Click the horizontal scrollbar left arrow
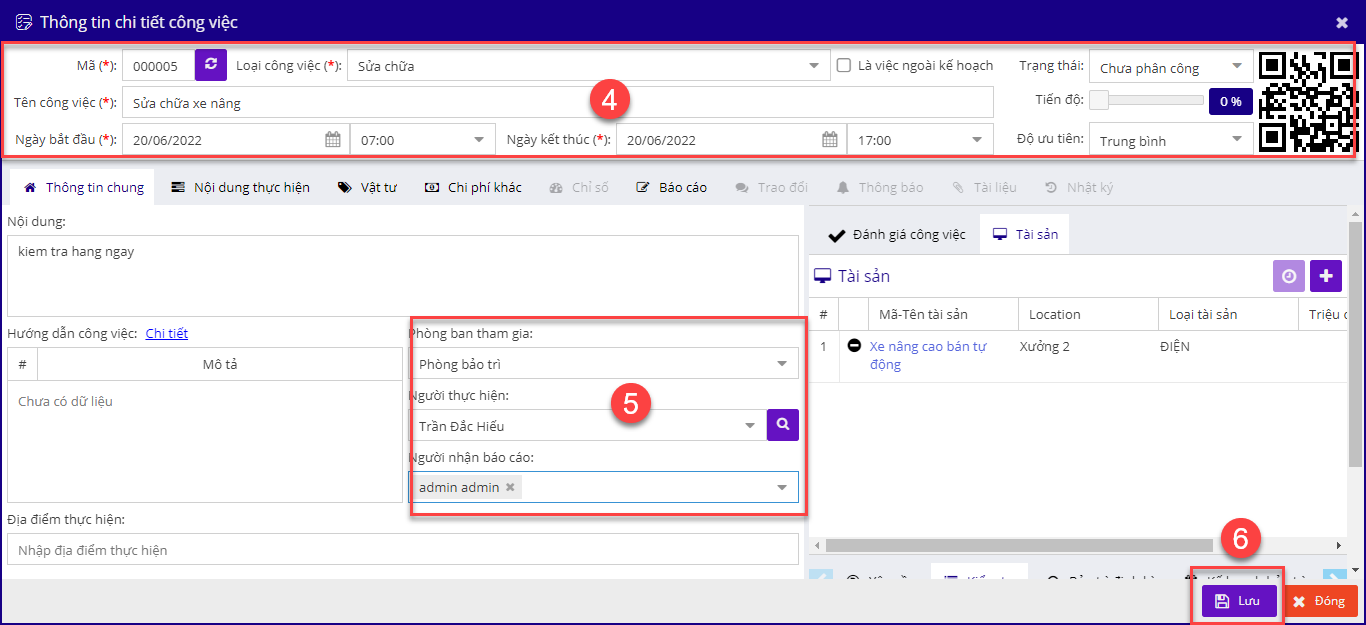The image size is (1366, 625). 815,545
